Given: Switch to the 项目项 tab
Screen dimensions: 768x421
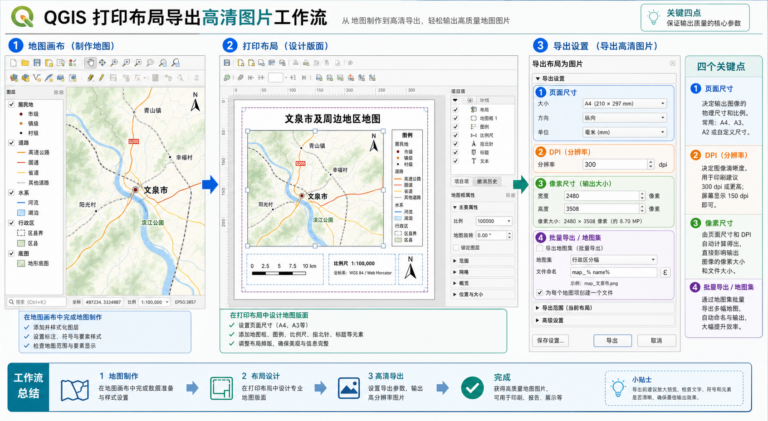Looking at the screenshot, I should coord(461,181).
